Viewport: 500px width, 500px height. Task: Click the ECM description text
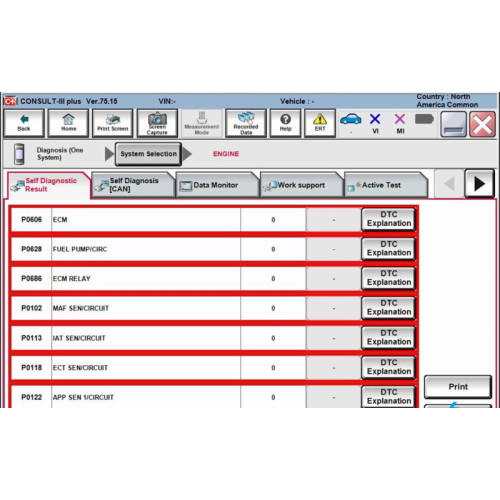click(60, 220)
